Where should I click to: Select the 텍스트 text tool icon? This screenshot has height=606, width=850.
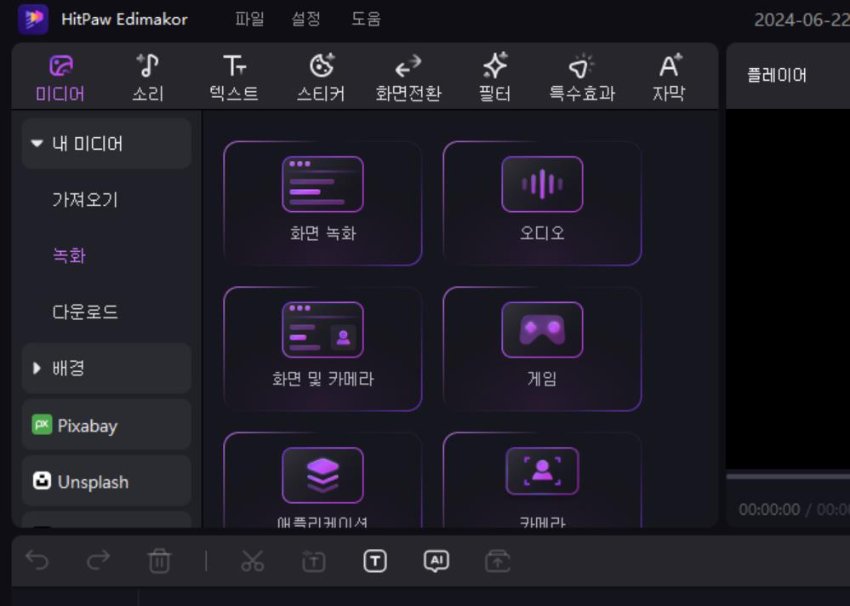[x=234, y=67]
